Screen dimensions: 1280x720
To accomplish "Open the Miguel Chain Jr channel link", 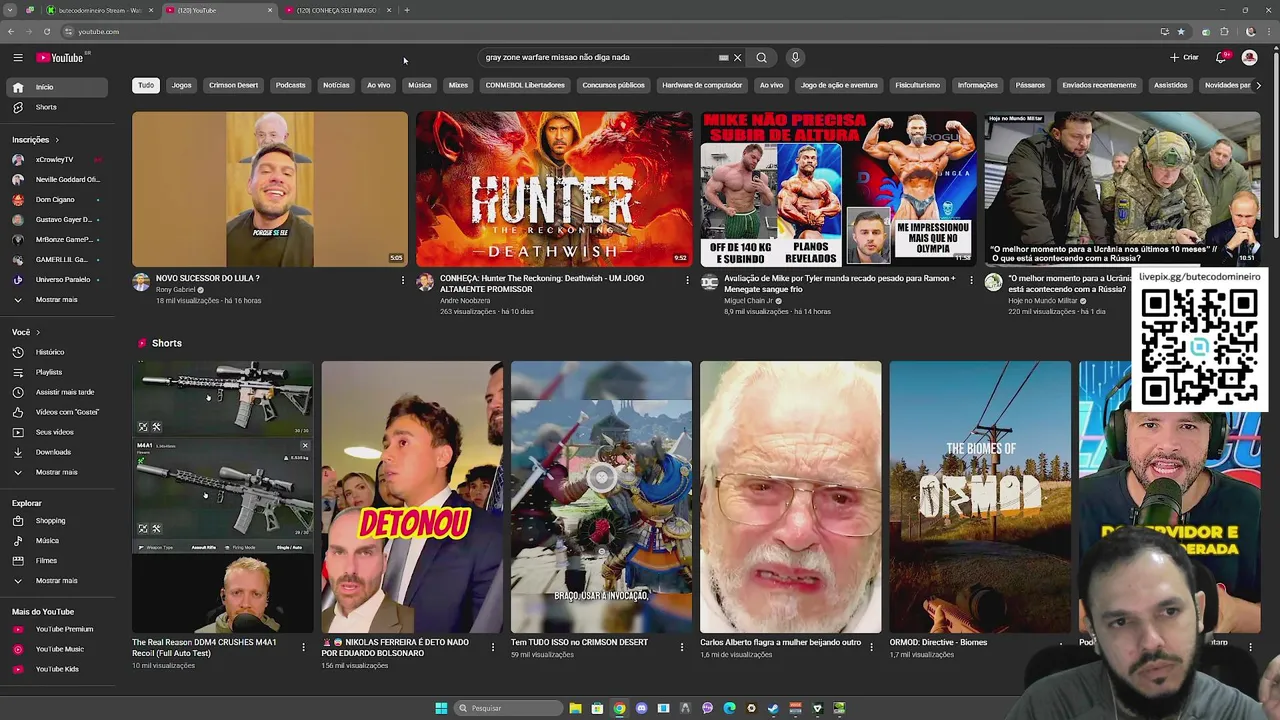I will click(x=749, y=300).
